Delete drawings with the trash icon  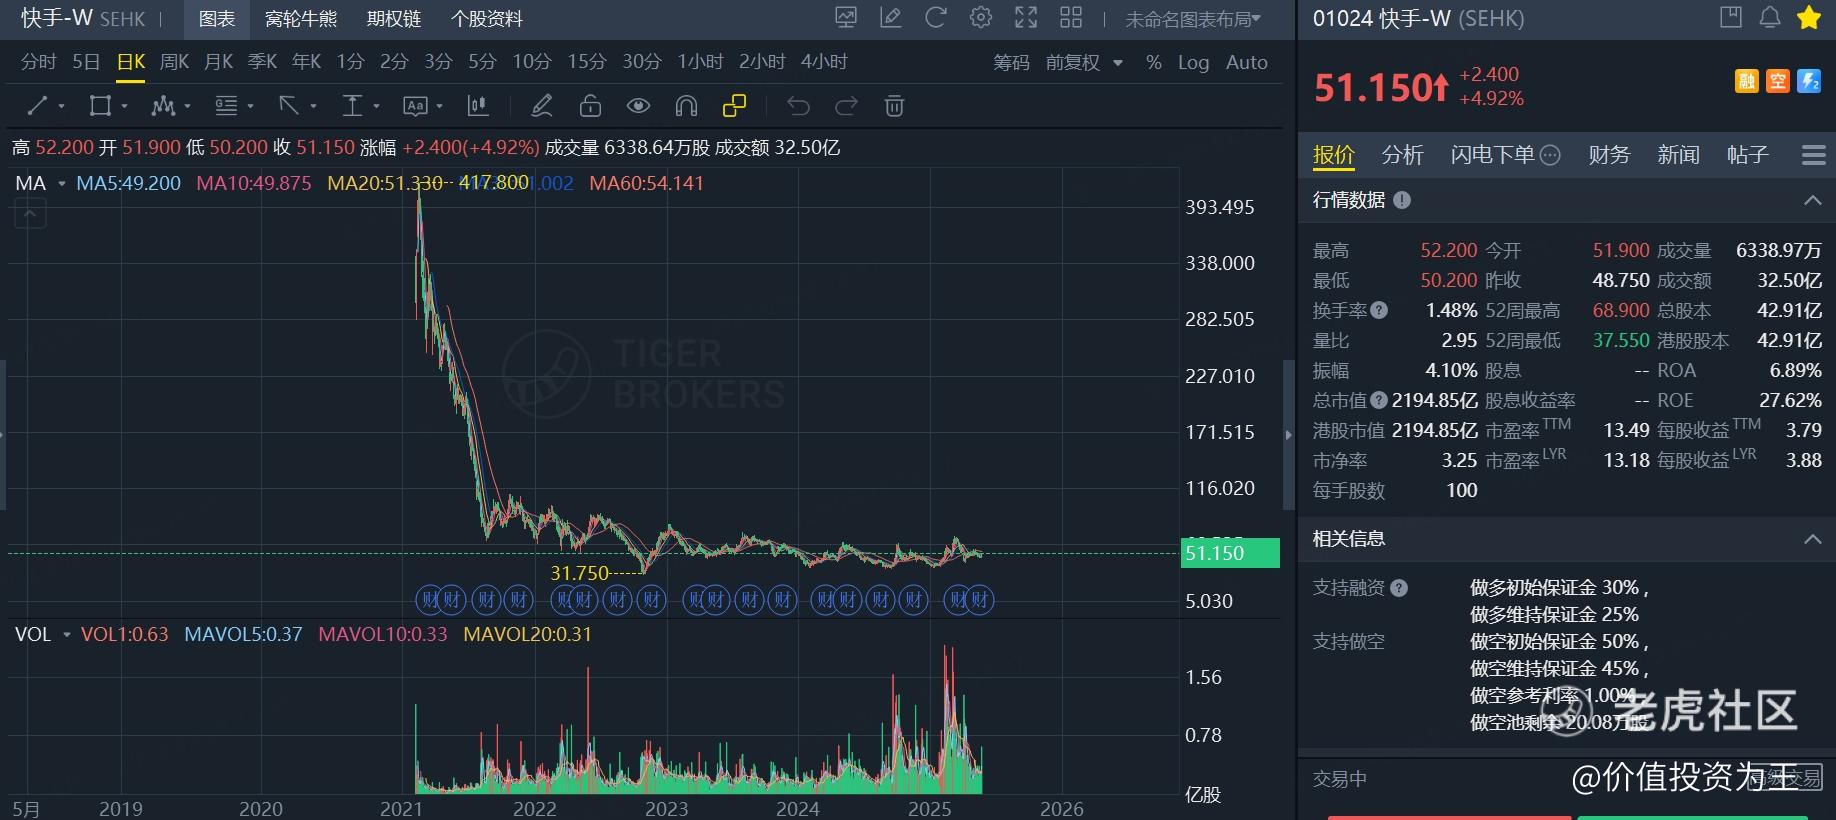point(895,106)
